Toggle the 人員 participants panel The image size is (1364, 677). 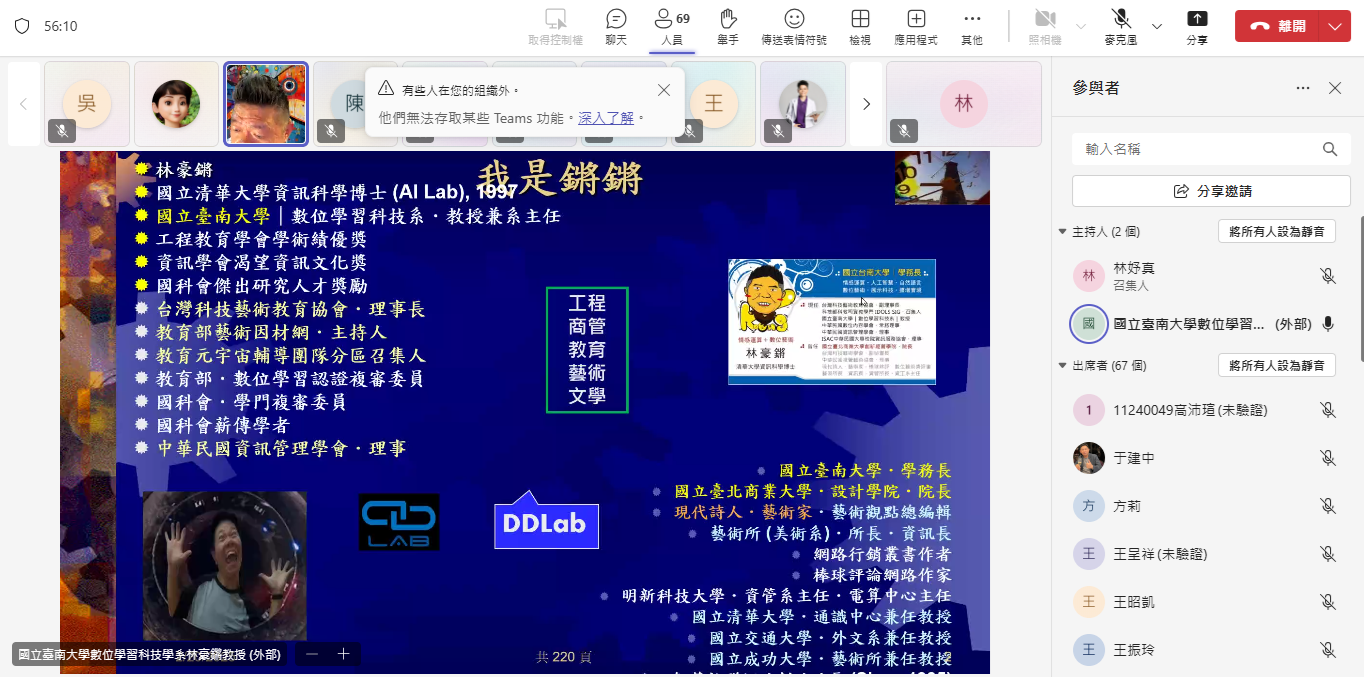click(672, 26)
